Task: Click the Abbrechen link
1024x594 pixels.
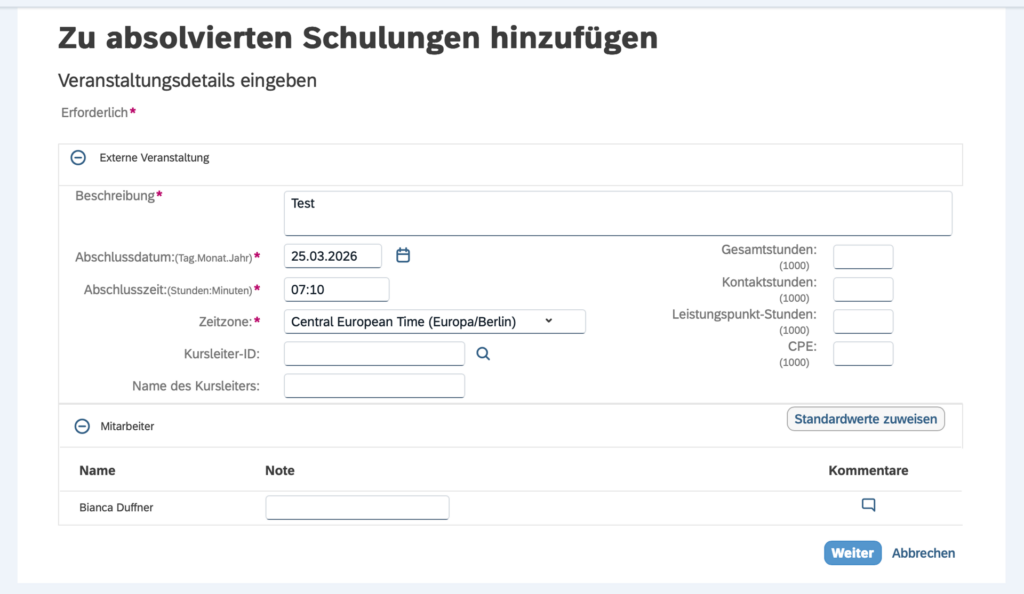Action: 923,553
